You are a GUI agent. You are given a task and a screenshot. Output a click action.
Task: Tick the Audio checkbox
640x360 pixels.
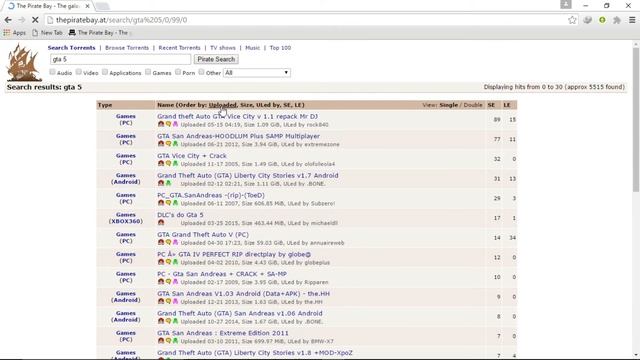52,72
